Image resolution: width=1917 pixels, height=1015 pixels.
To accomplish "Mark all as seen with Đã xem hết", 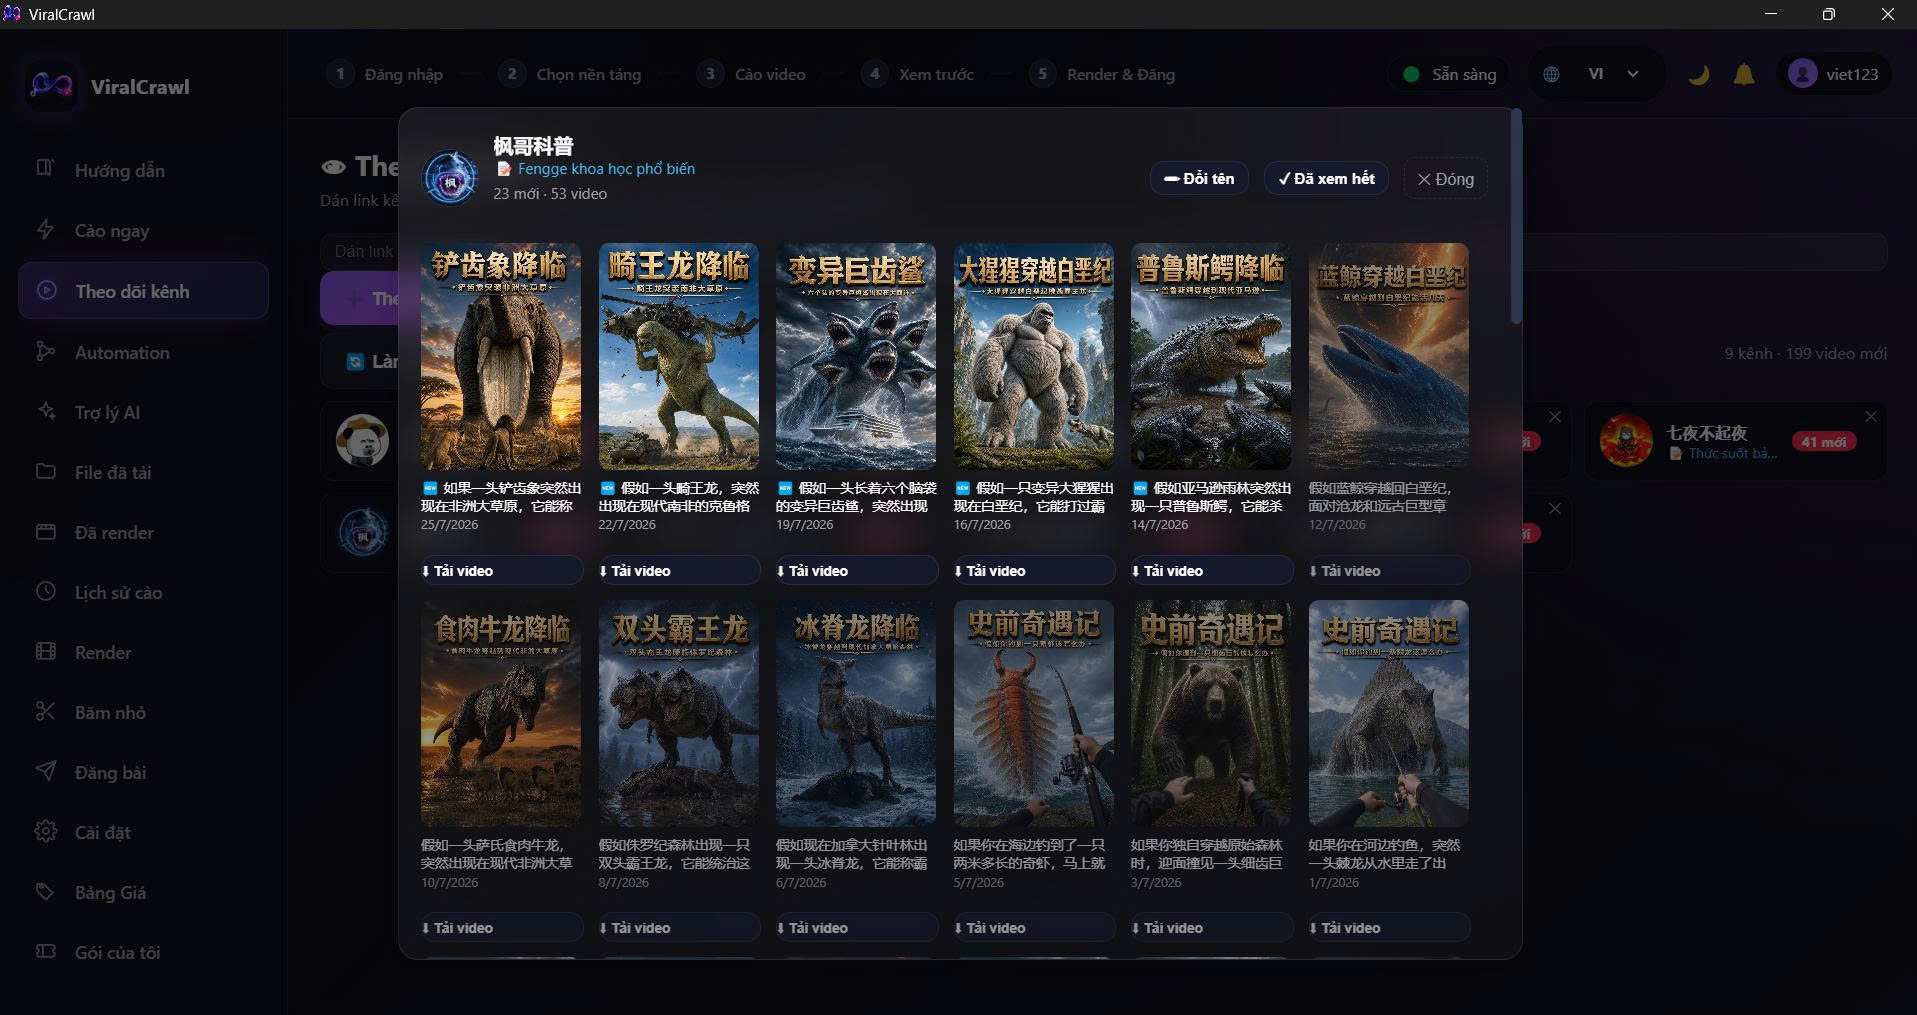I will 1327,179.
